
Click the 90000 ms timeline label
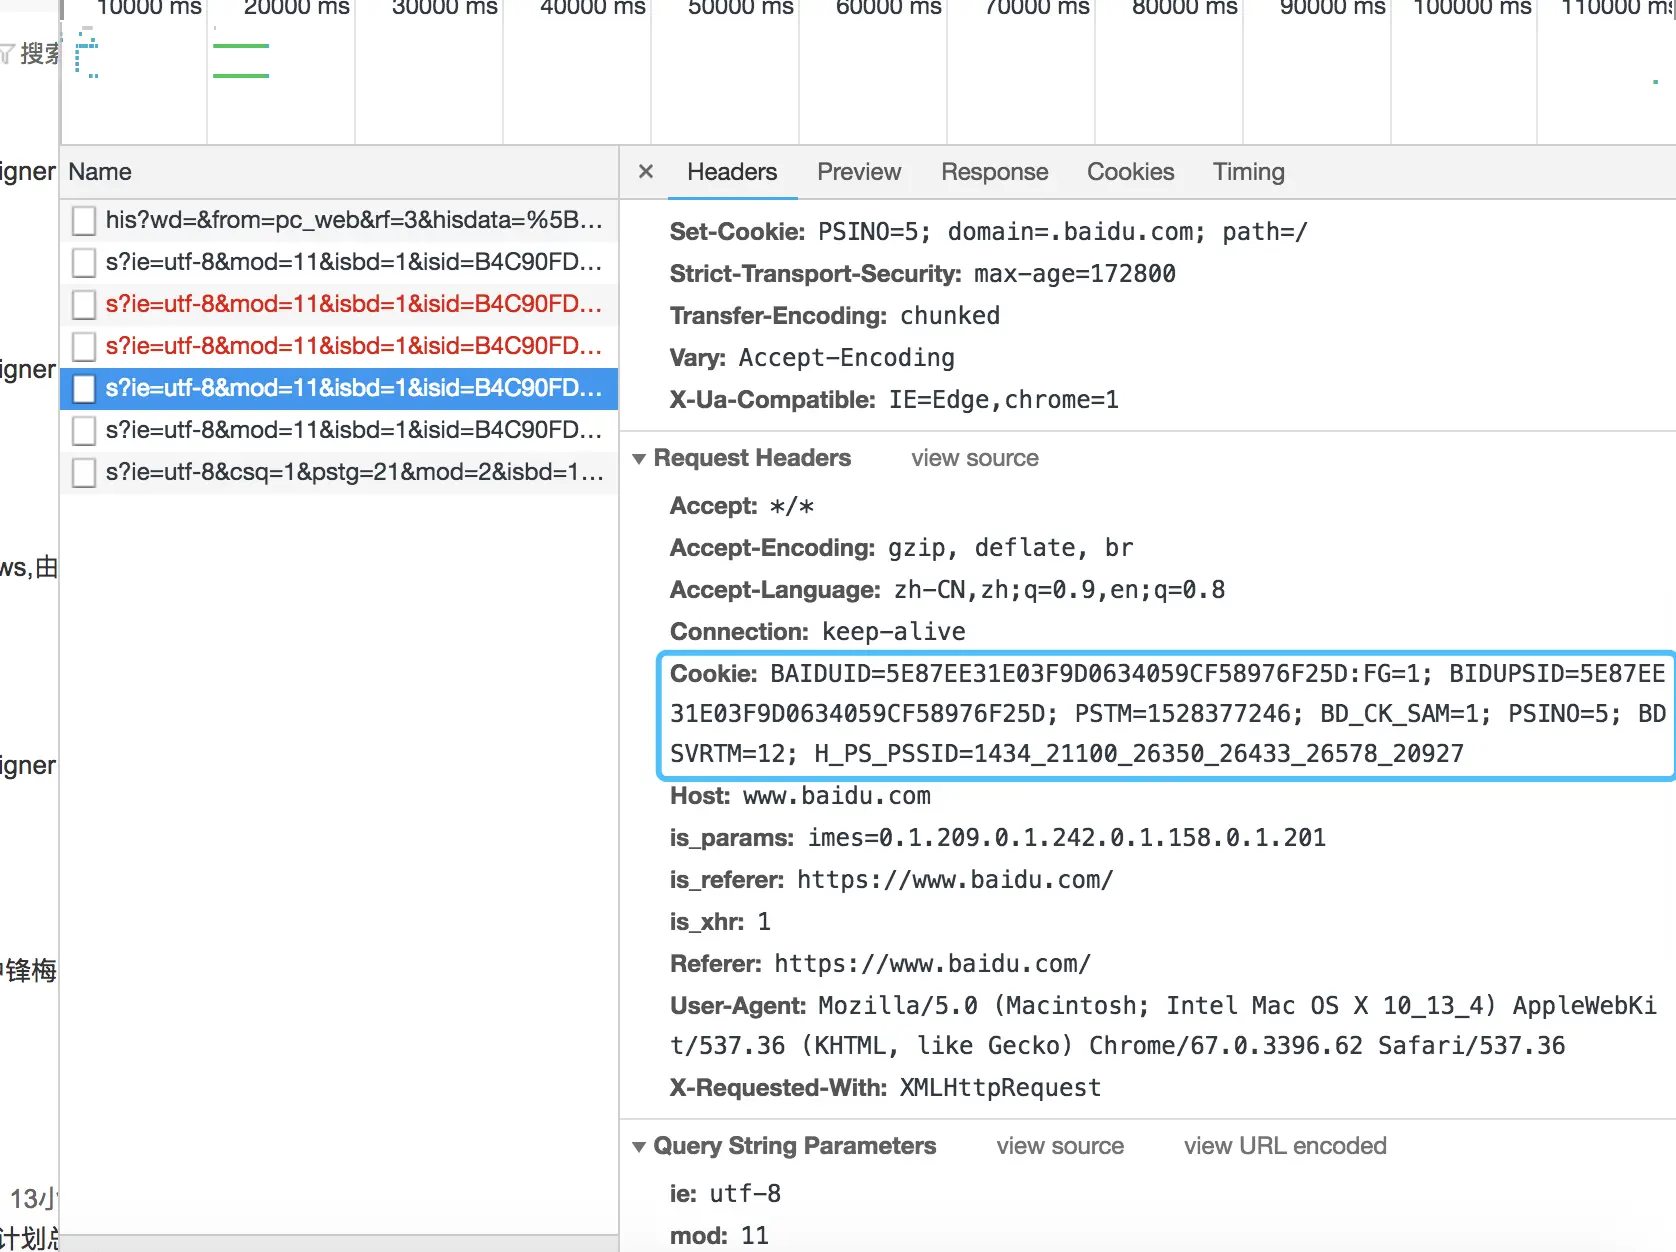1333,8
